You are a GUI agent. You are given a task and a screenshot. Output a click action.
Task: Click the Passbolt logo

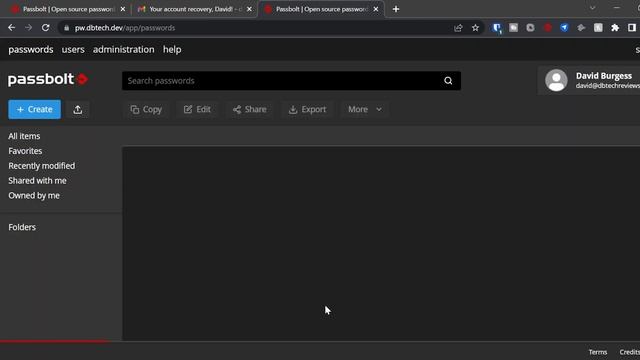(48, 79)
